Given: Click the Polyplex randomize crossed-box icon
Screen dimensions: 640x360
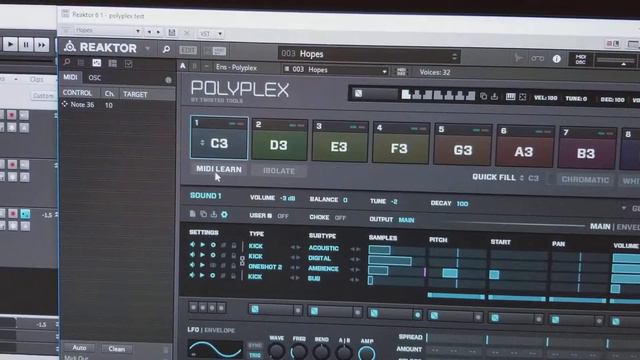Looking at the screenshot, I should coord(522,97).
